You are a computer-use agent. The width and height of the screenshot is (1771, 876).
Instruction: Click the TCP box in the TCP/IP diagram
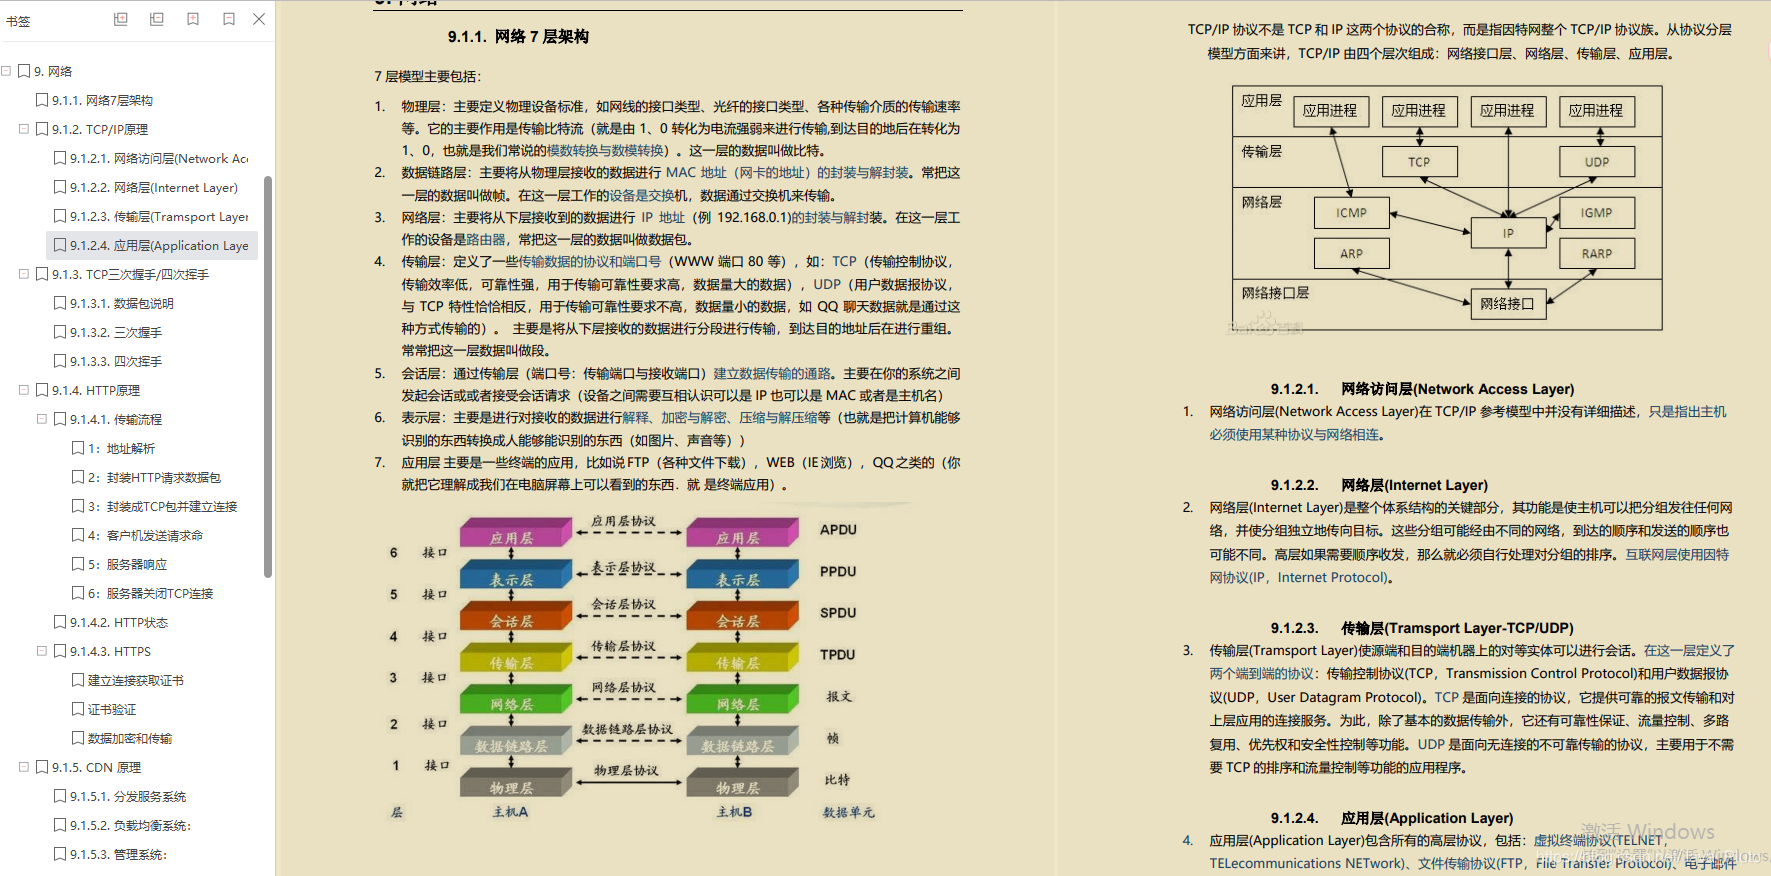point(1419,162)
